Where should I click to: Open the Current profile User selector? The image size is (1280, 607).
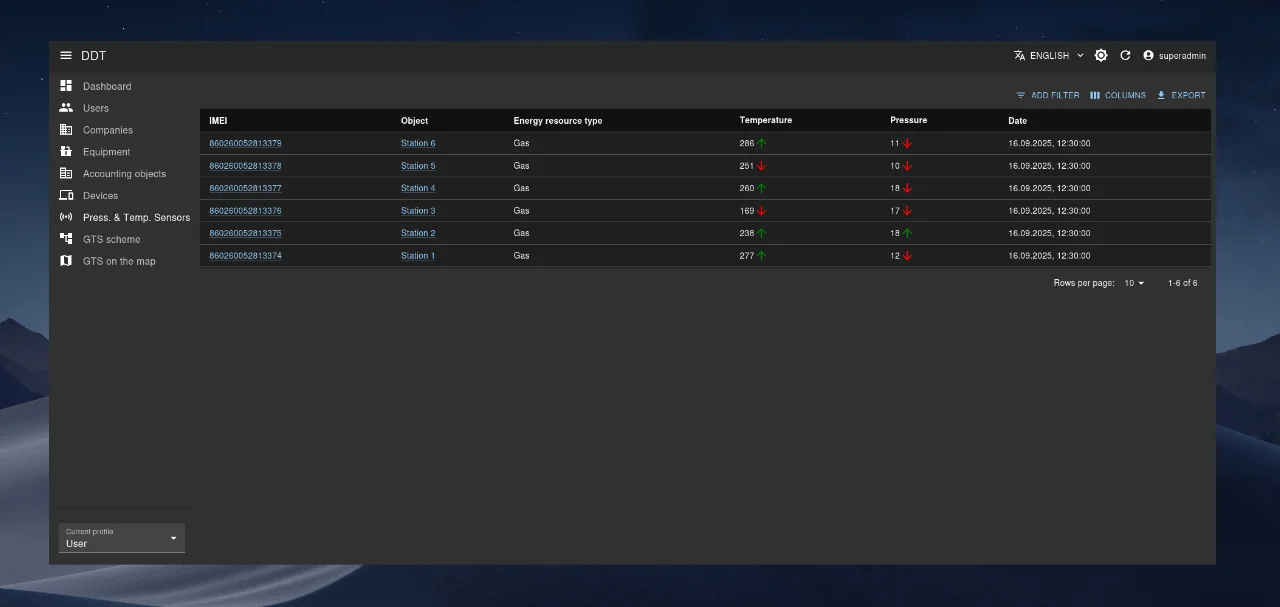[122, 538]
